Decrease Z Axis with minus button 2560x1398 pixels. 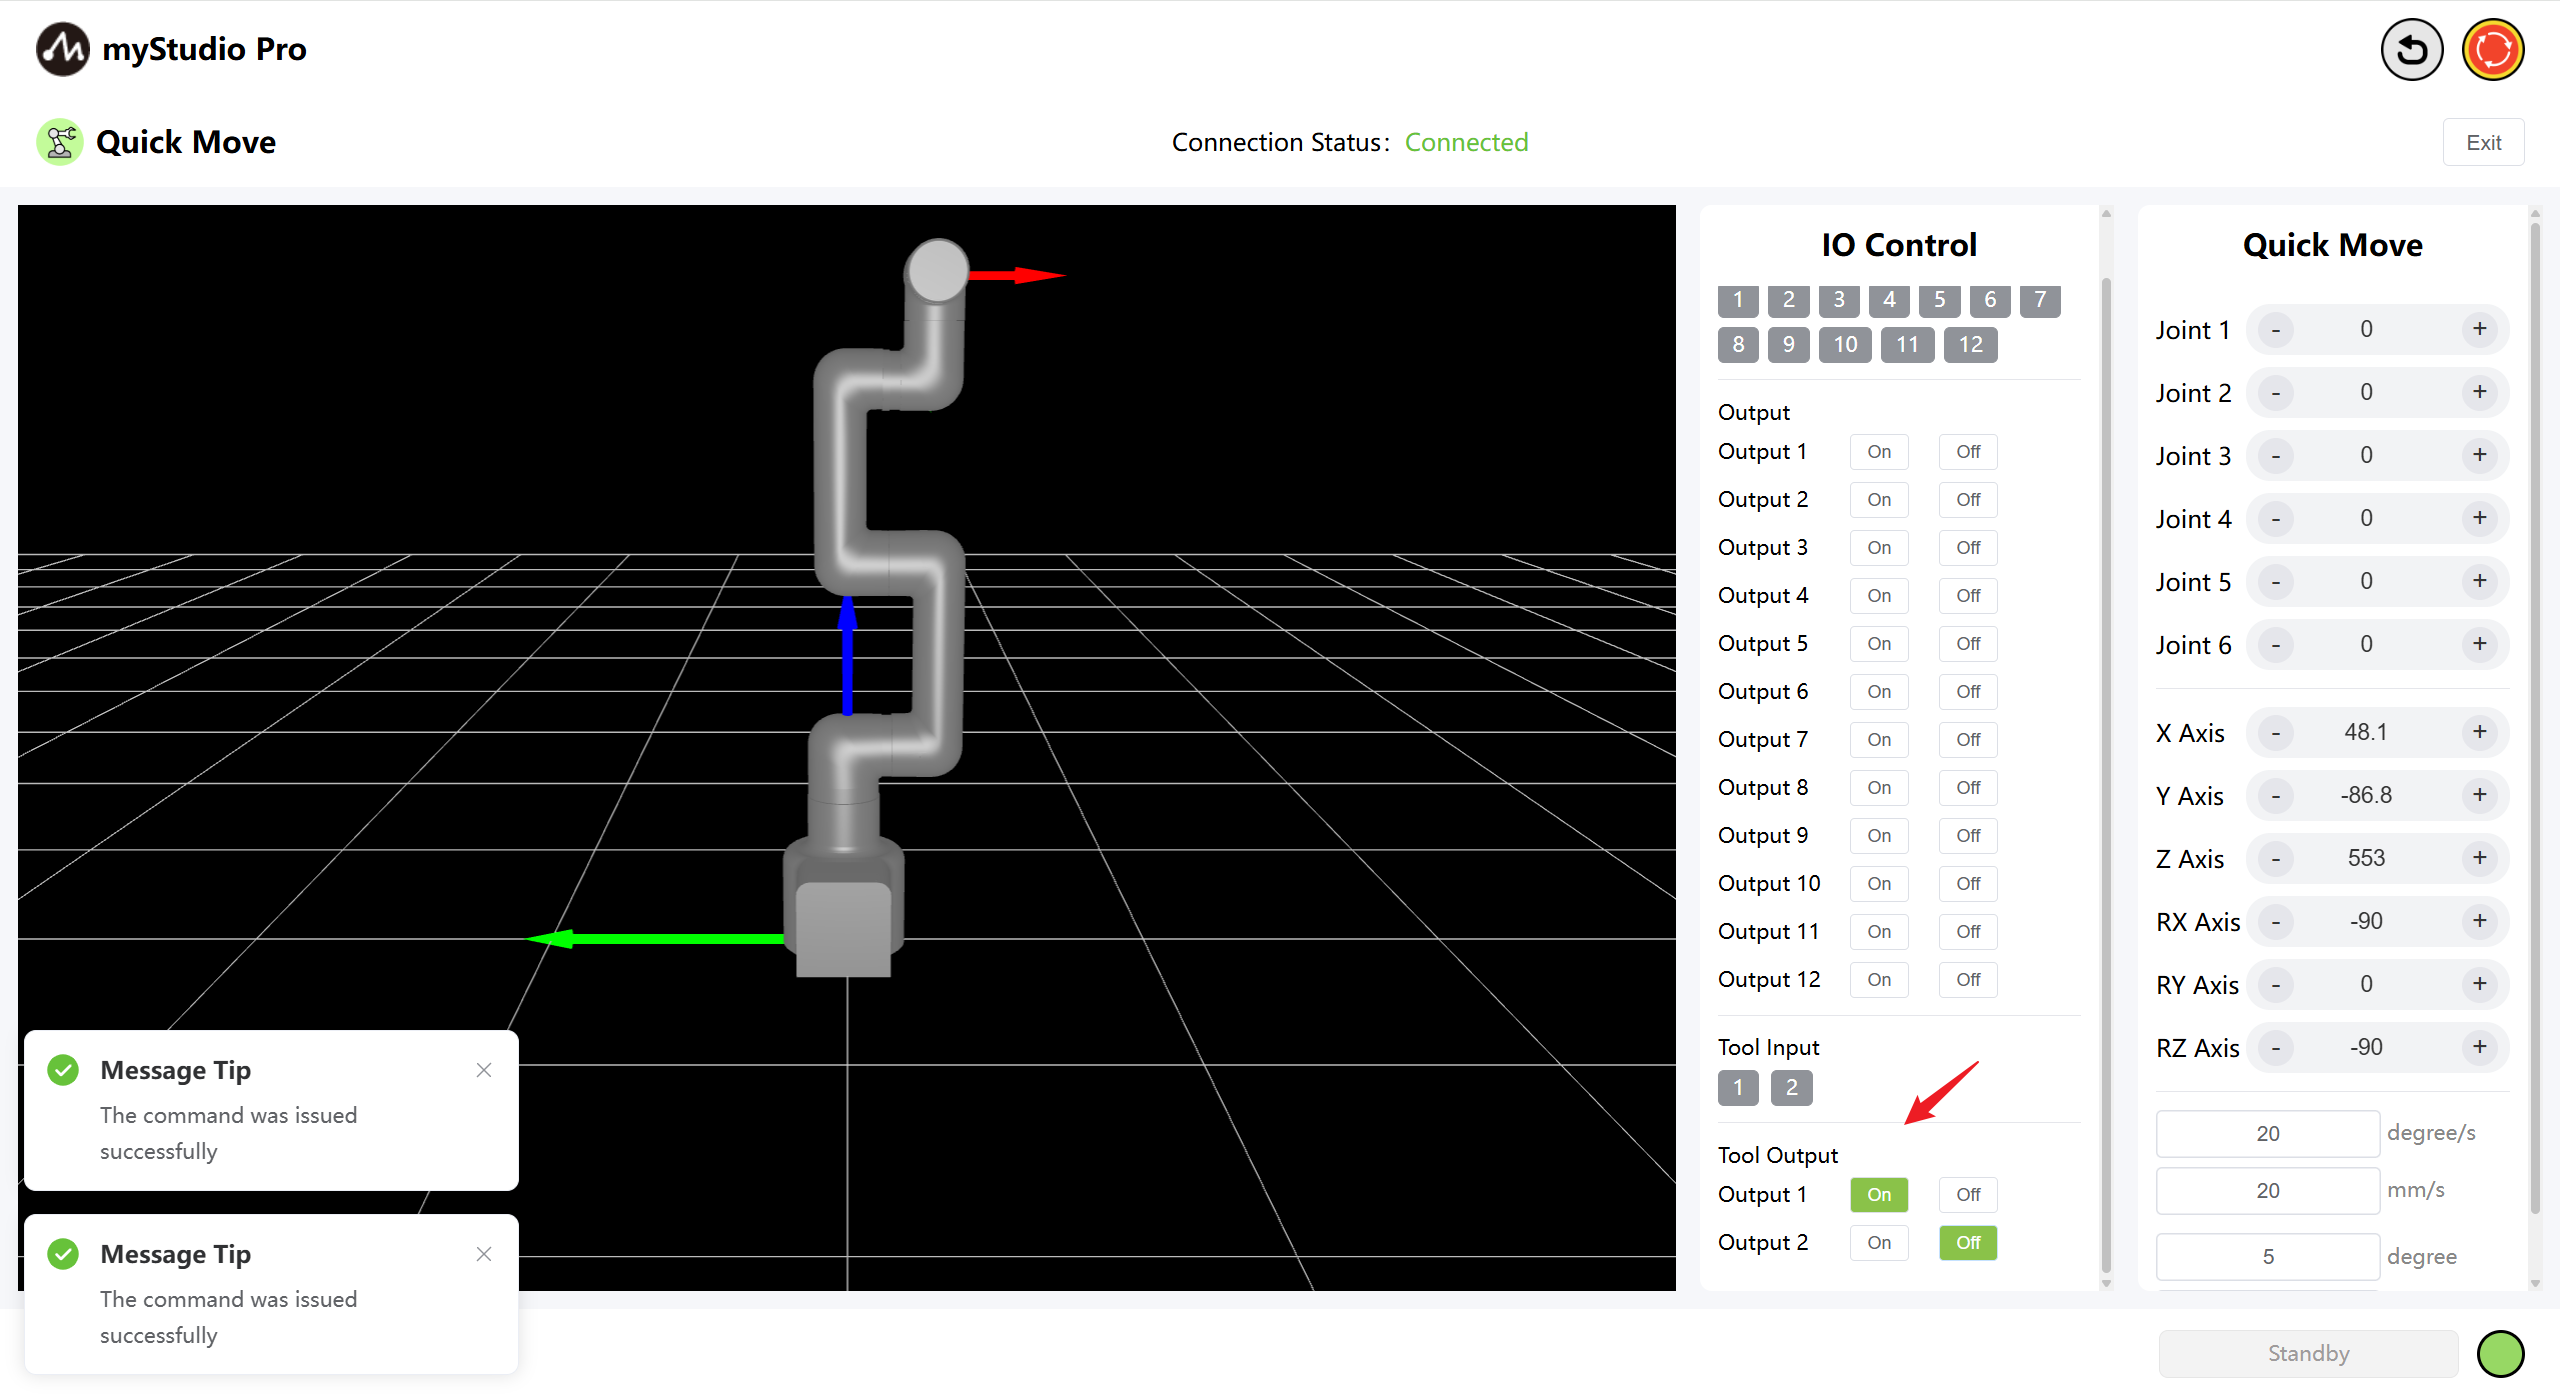[2276, 859]
